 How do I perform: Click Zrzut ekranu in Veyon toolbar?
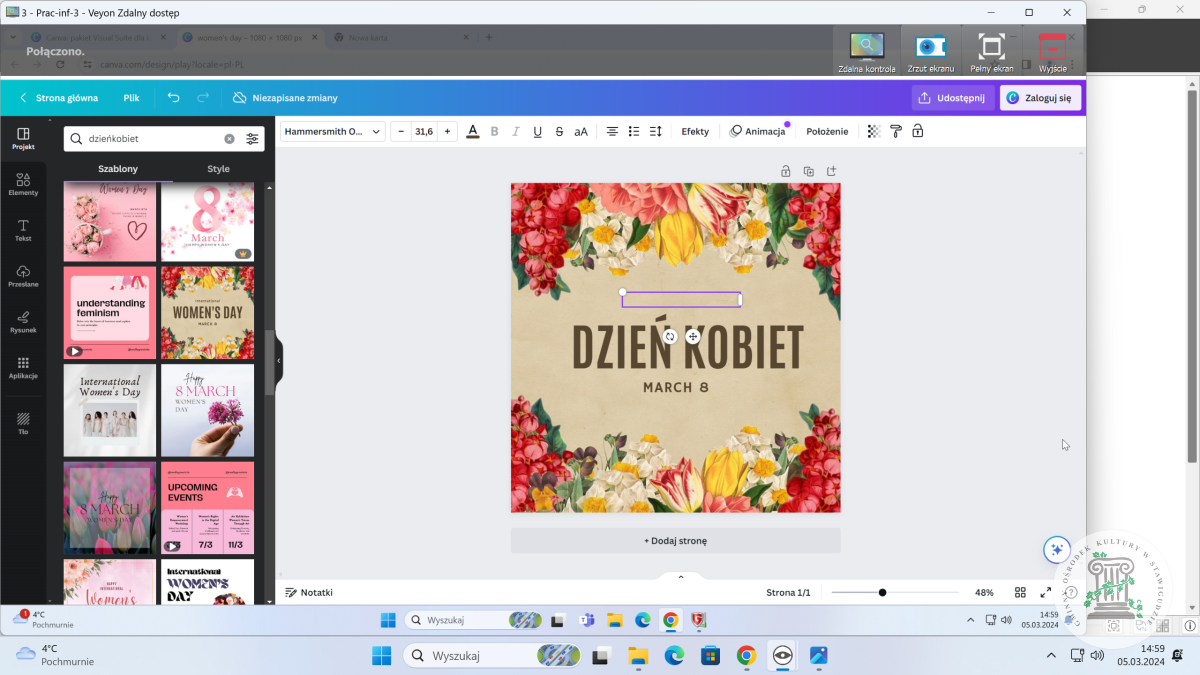[x=931, y=53]
